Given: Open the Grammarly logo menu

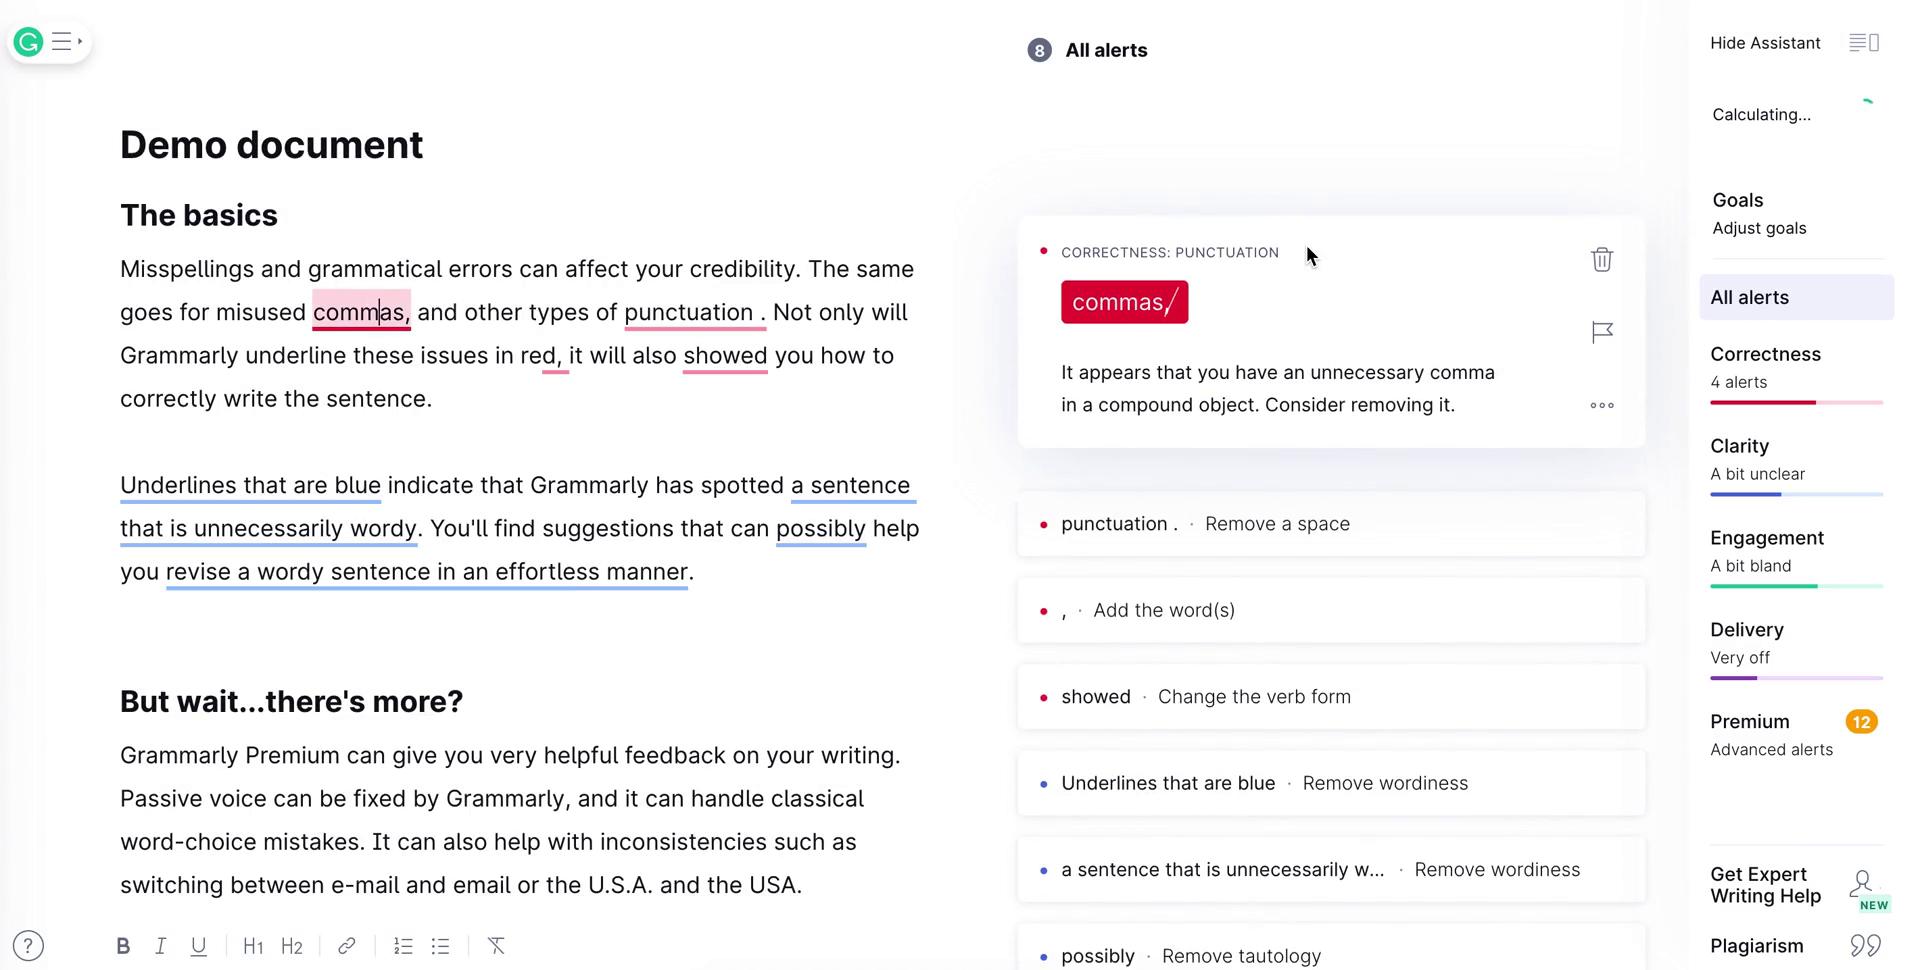Looking at the screenshot, I should point(29,42).
